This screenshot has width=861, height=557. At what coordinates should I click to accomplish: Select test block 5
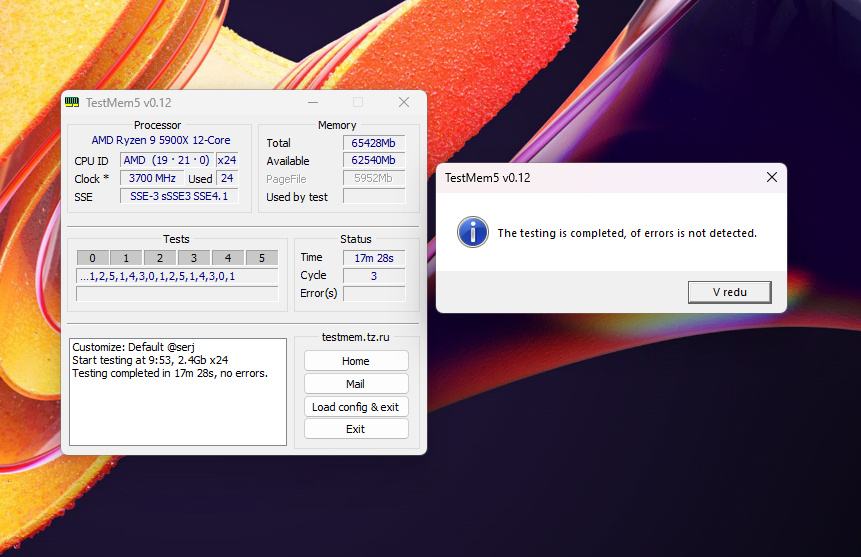pos(262,258)
